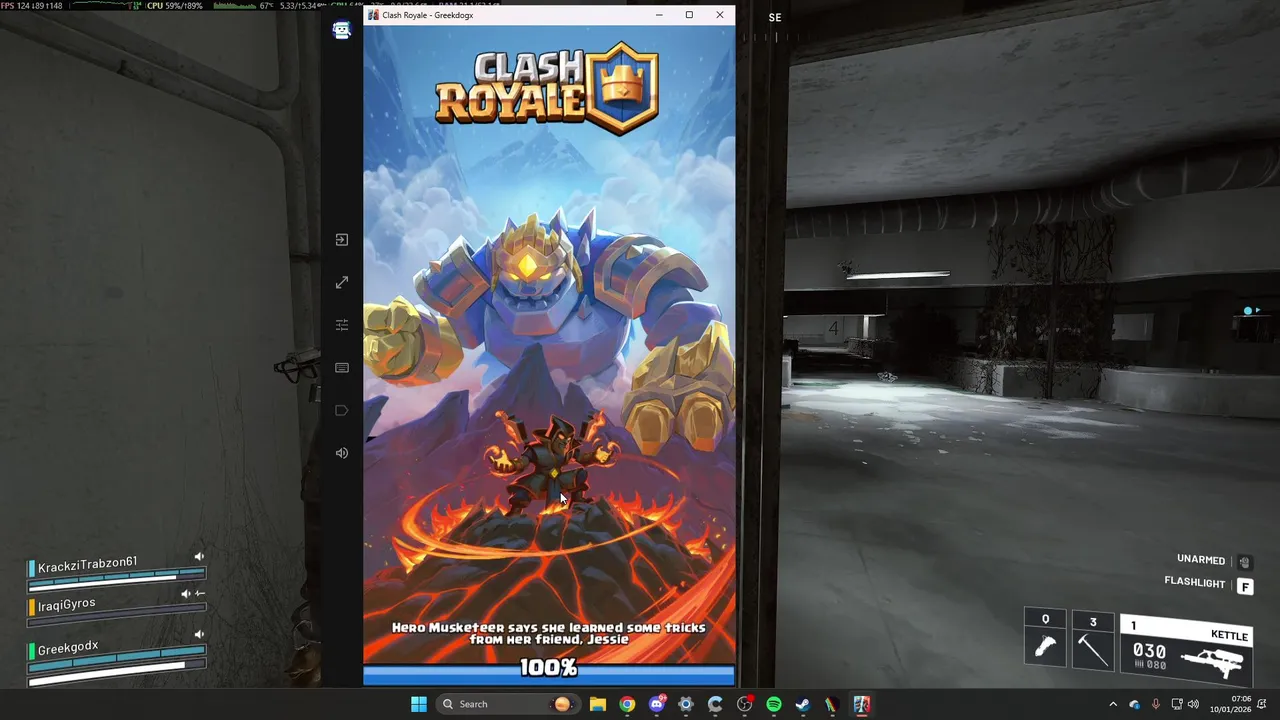The image size is (1280, 720).
Task: Click the OneDrive cloud tray icon
Action: pos(1135,704)
